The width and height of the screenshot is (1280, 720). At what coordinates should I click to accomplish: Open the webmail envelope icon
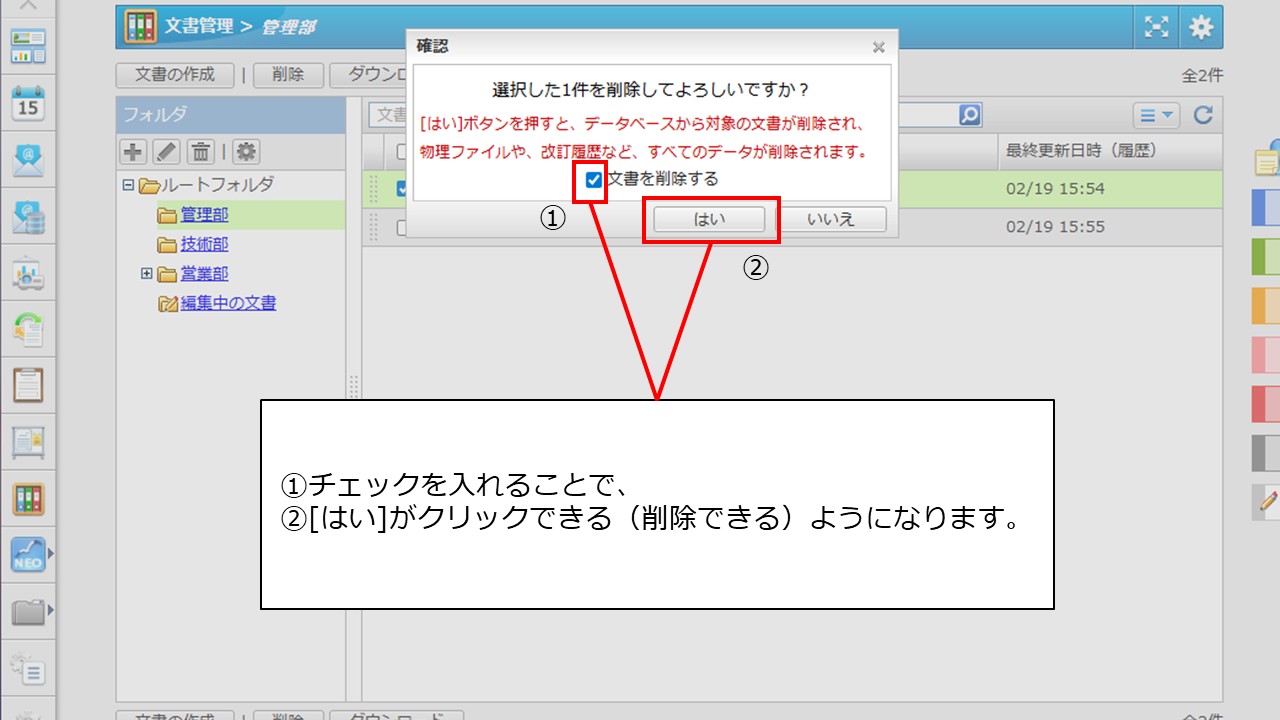click(28, 160)
